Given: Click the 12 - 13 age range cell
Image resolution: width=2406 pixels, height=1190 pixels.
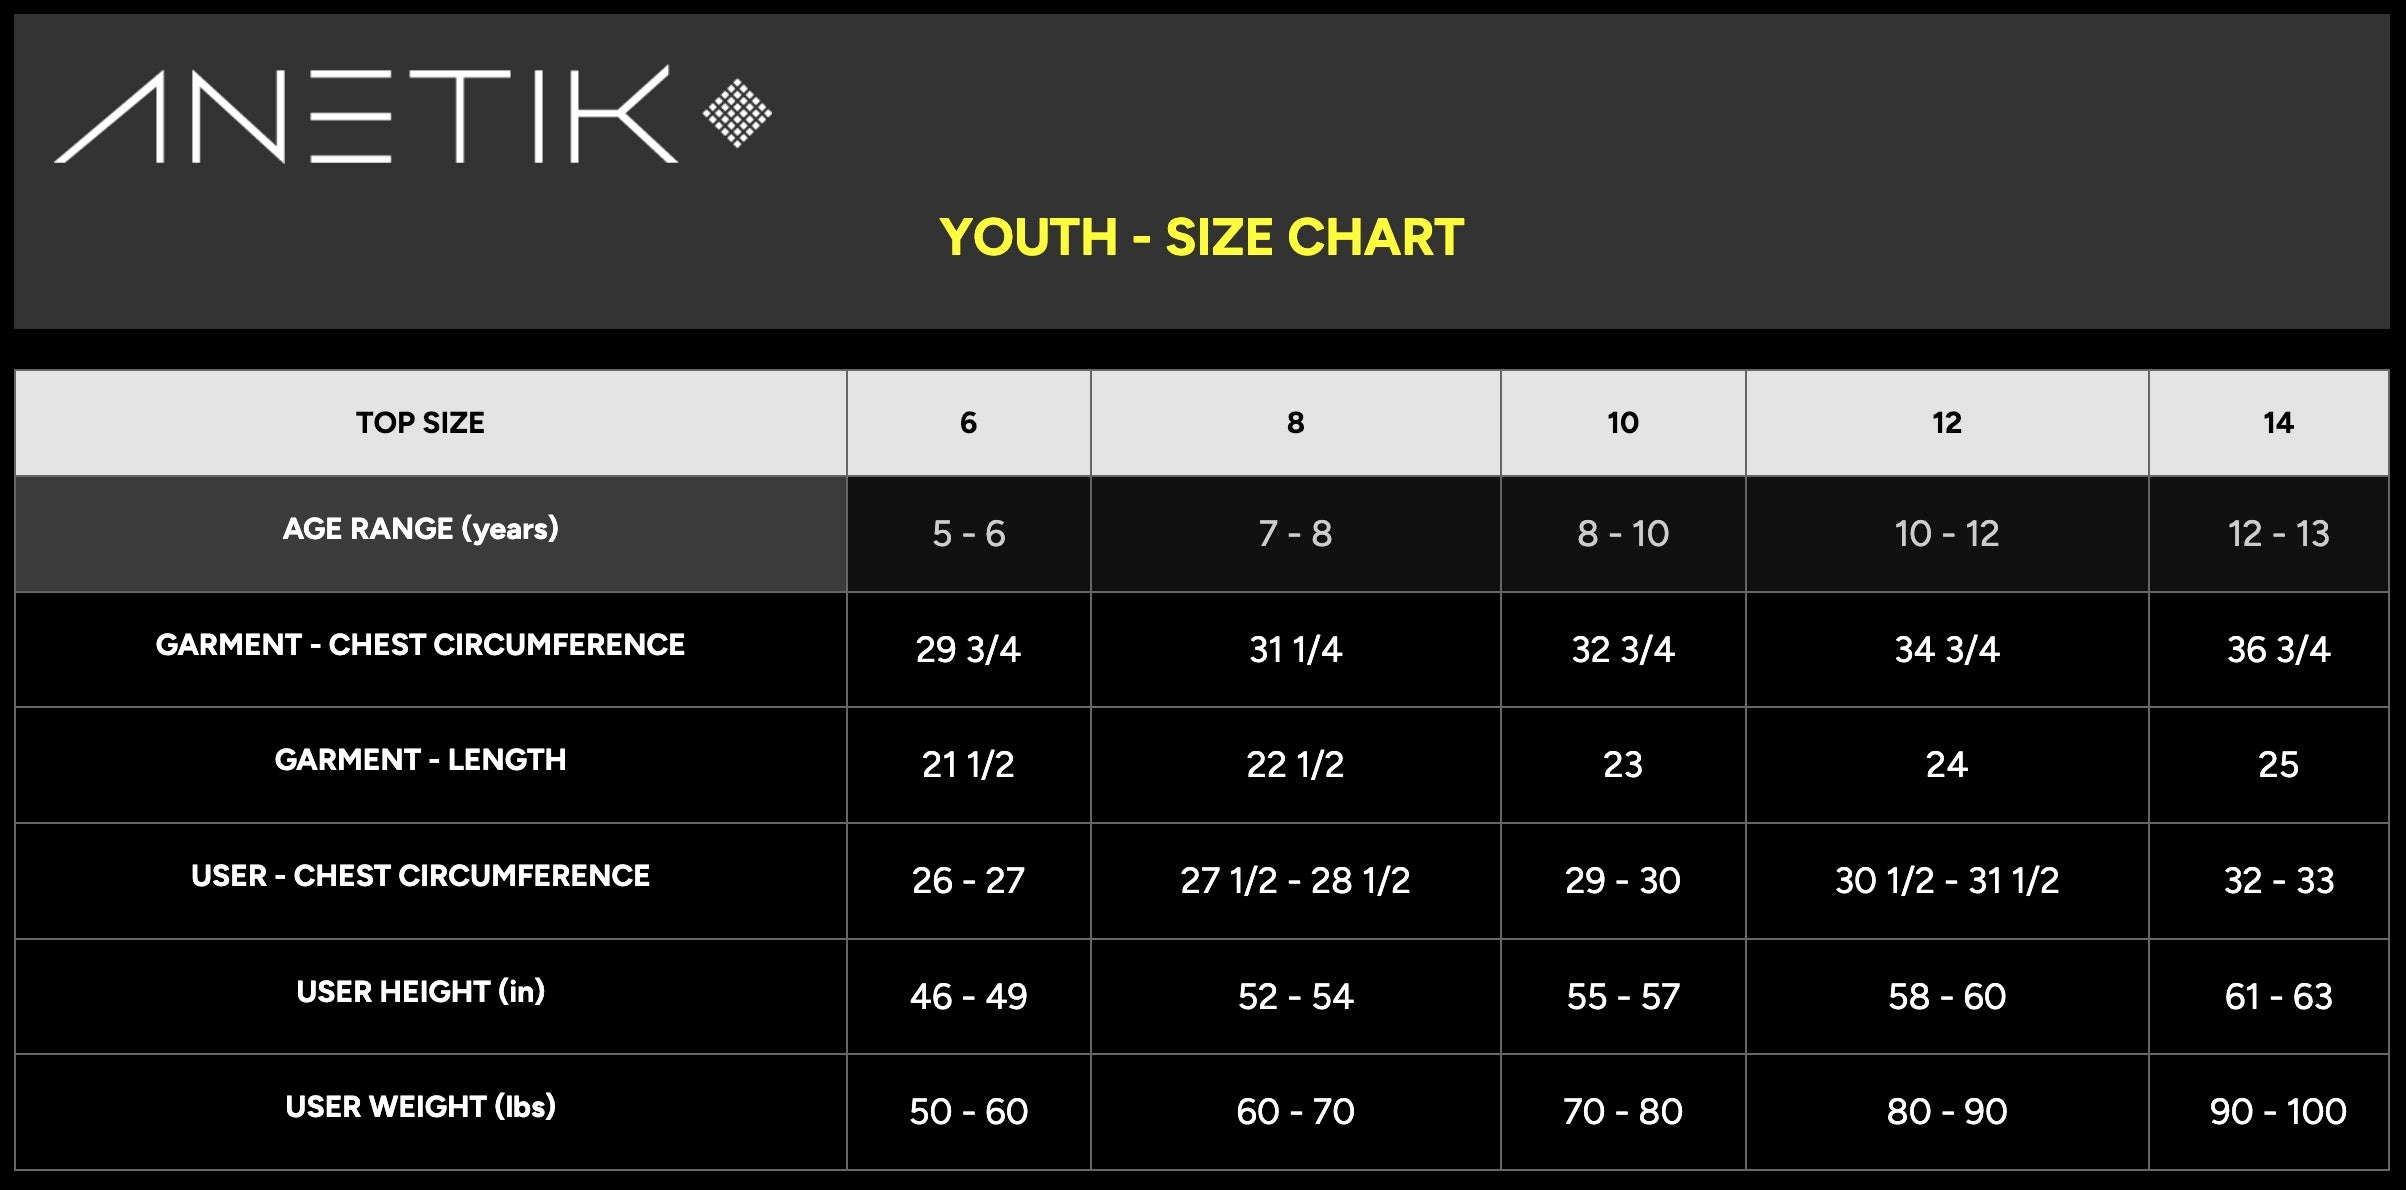Looking at the screenshot, I should 2269,534.
